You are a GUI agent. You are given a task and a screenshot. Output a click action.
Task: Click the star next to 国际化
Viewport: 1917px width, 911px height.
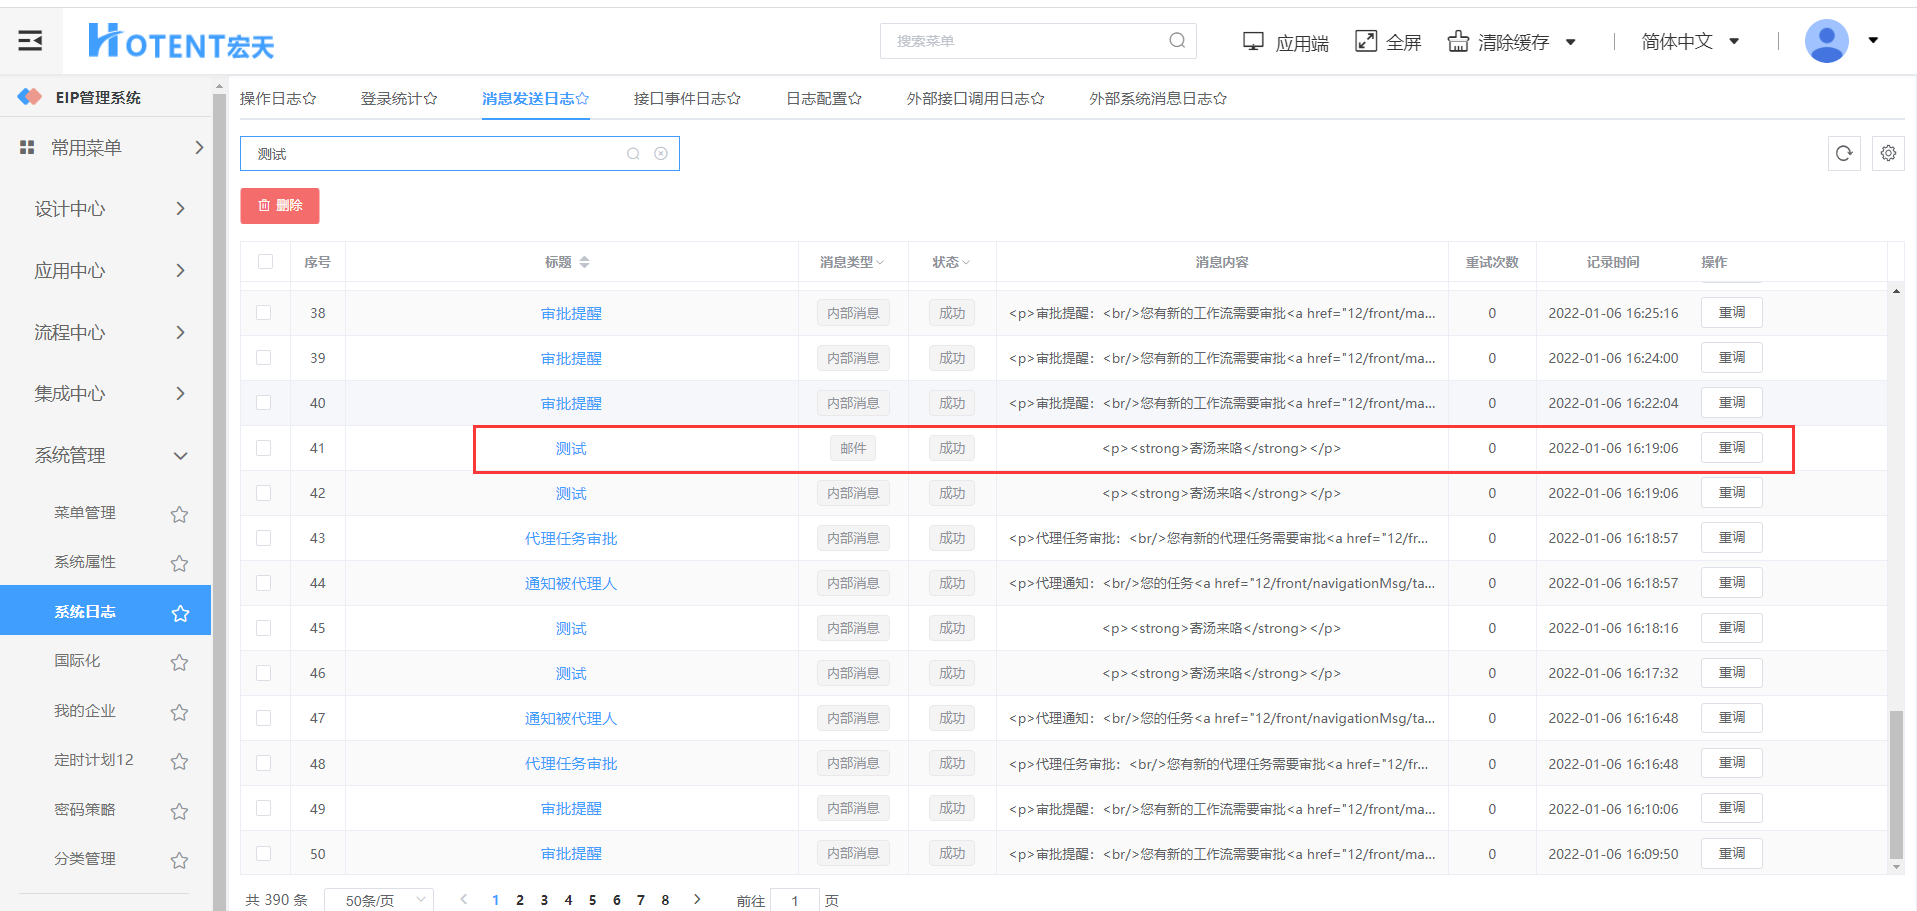[x=179, y=662]
